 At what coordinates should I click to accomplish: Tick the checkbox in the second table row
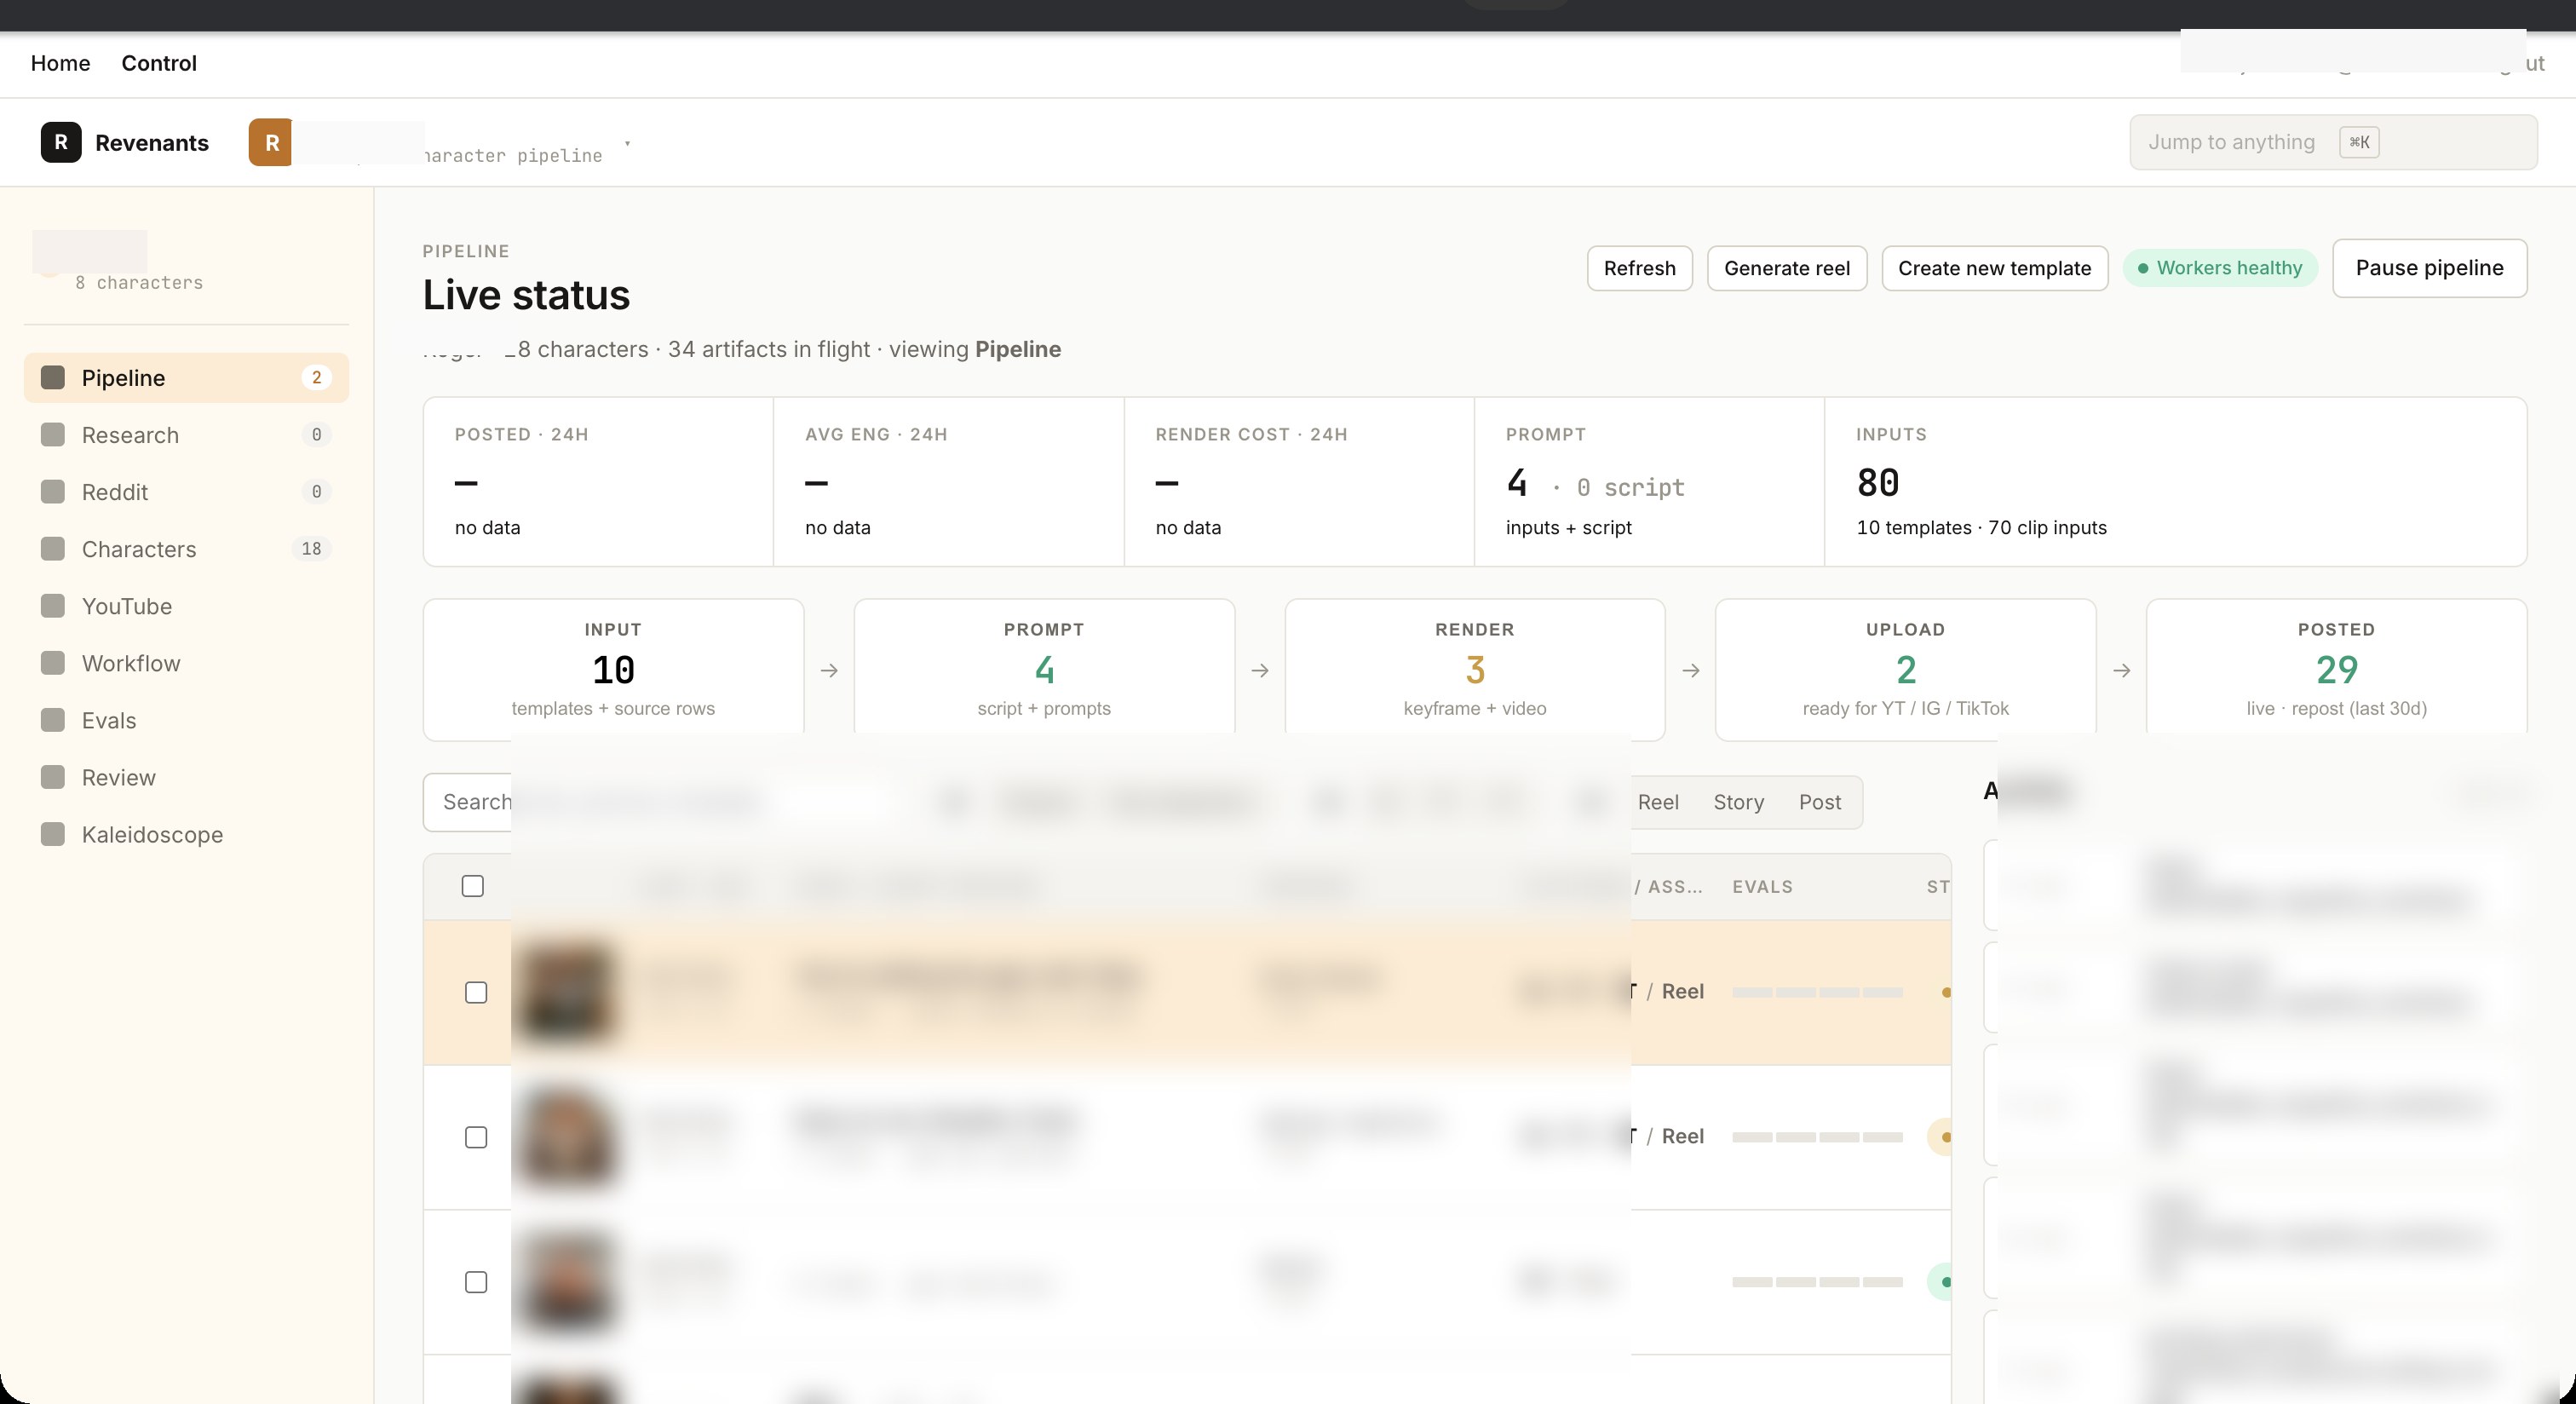[x=476, y=1137]
